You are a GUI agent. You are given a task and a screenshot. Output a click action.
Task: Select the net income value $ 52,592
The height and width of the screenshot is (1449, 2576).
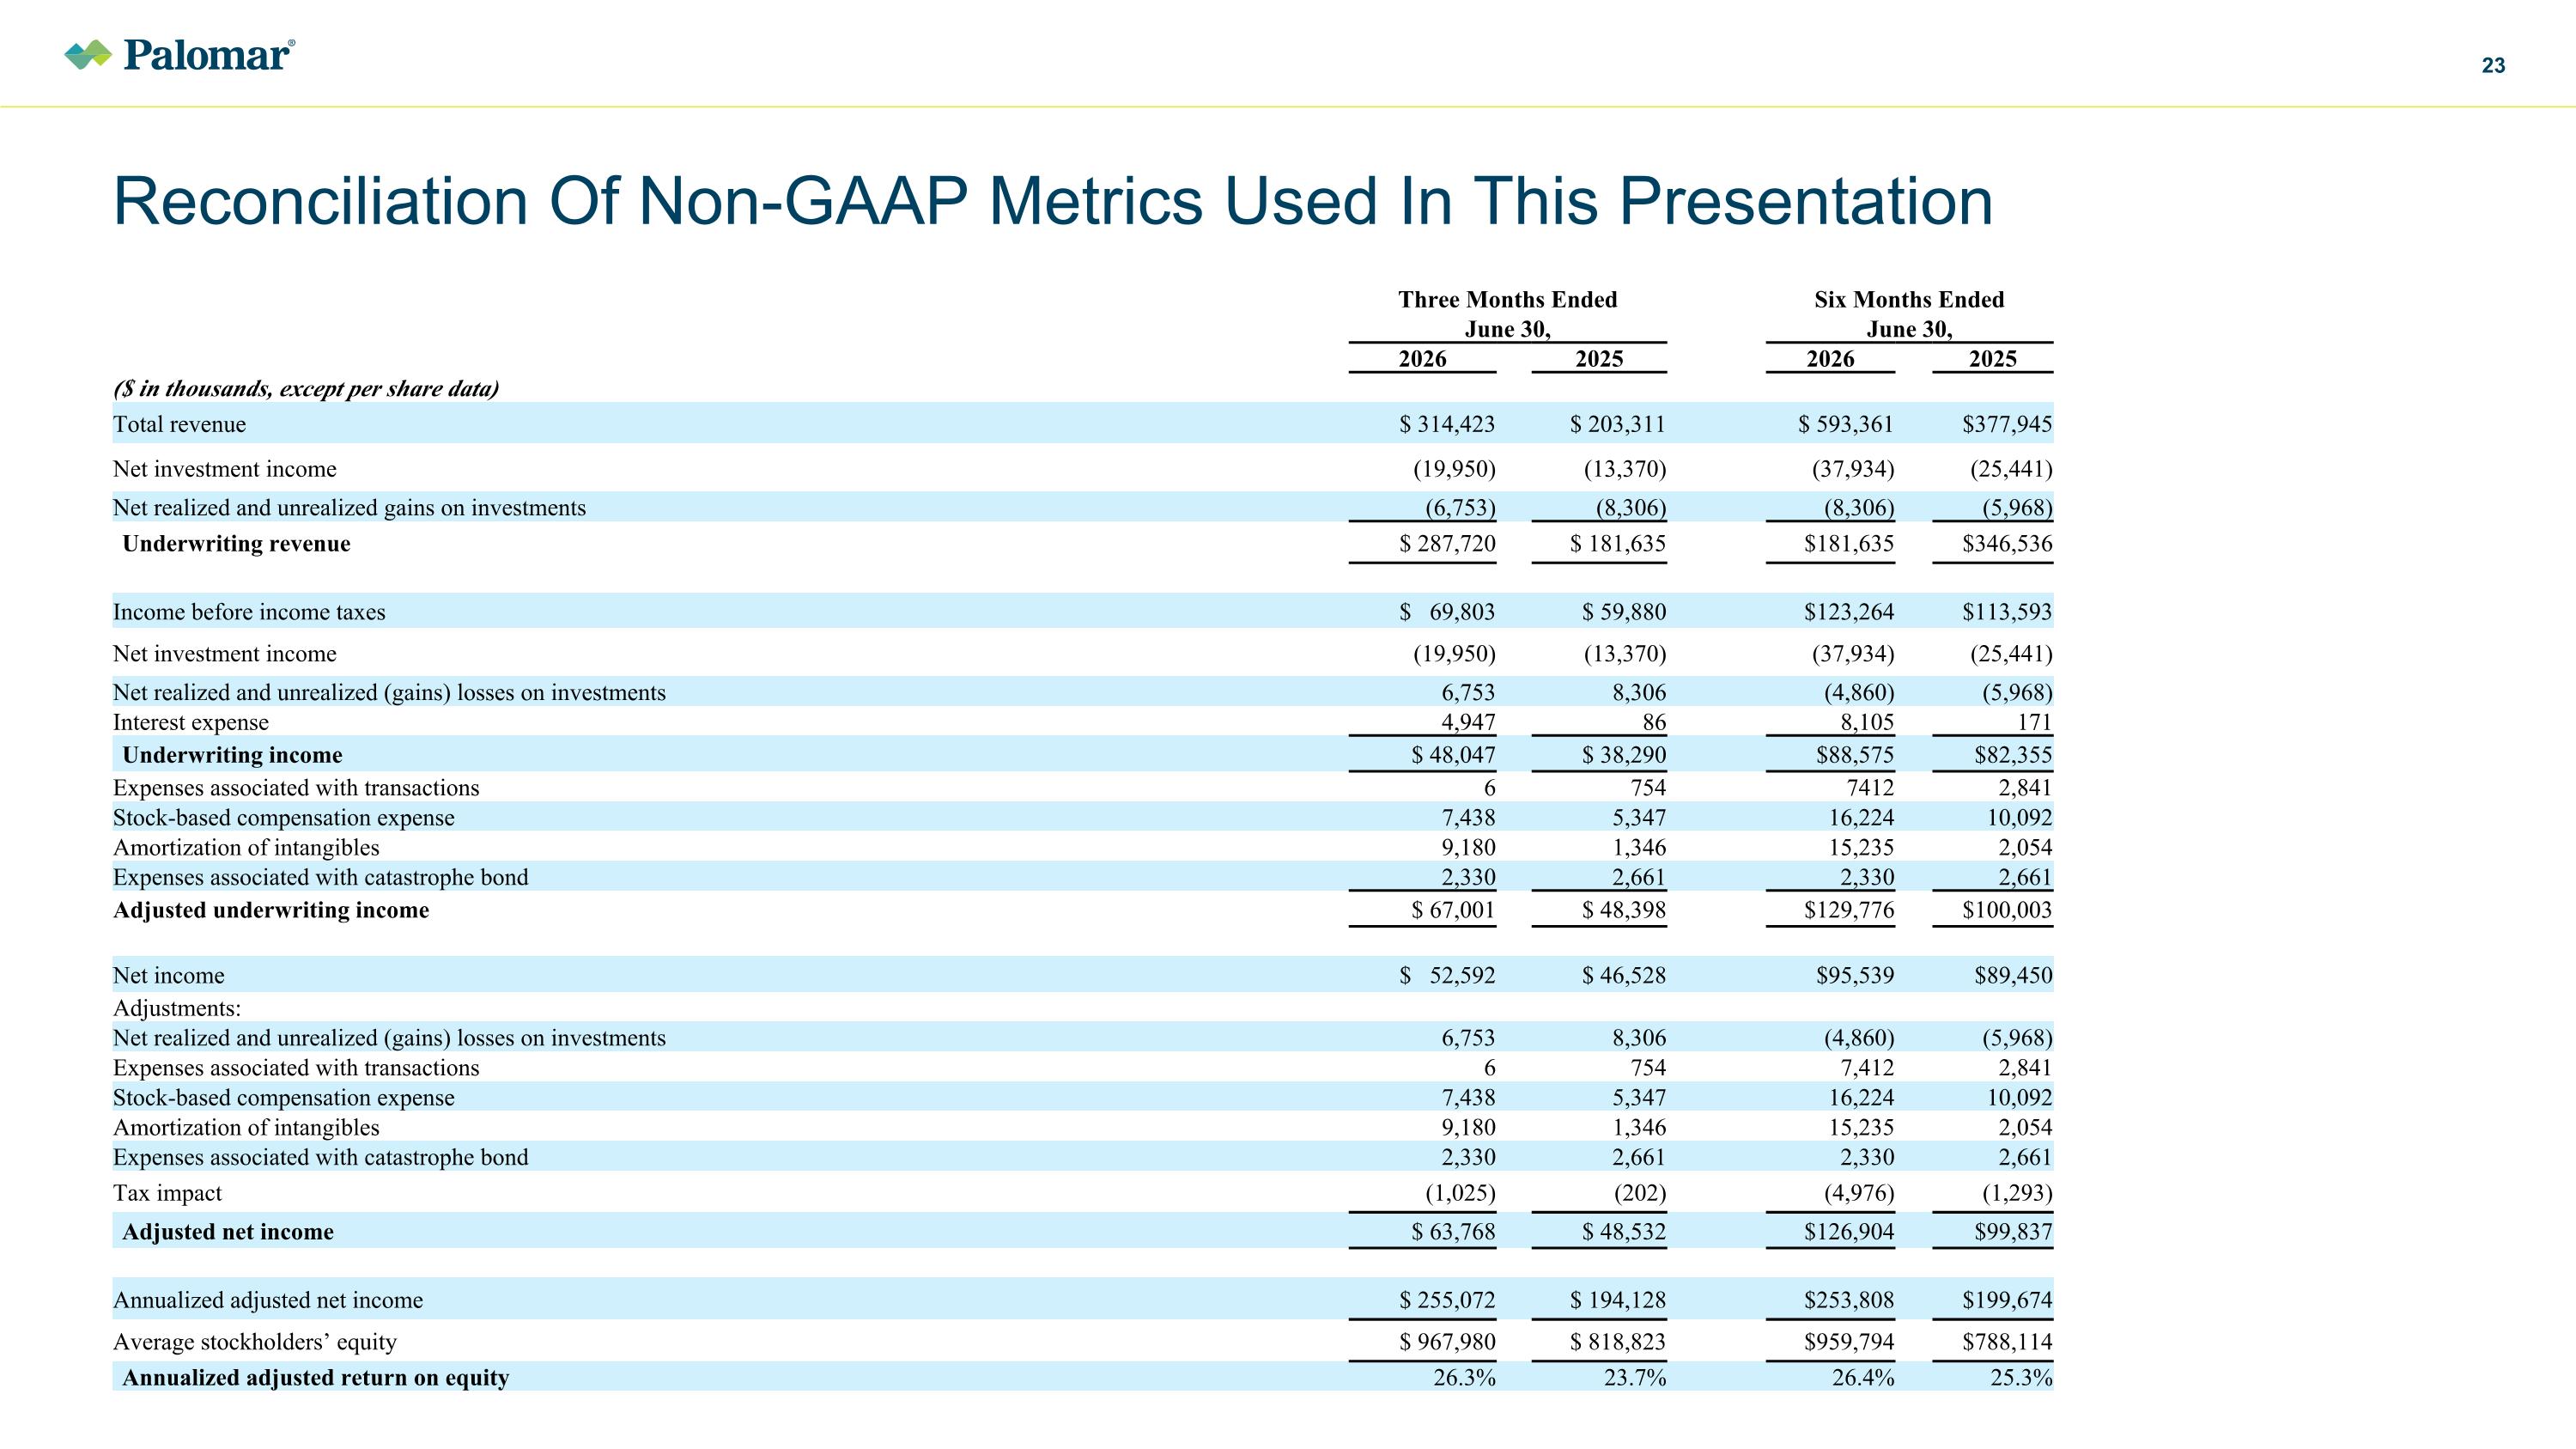[1447, 975]
